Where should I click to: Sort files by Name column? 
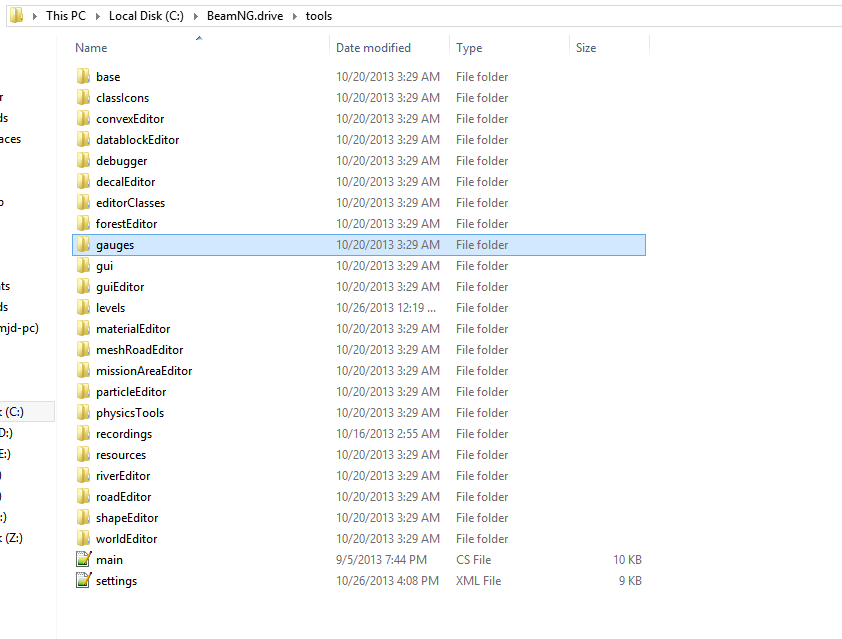pyautogui.click(x=91, y=48)
